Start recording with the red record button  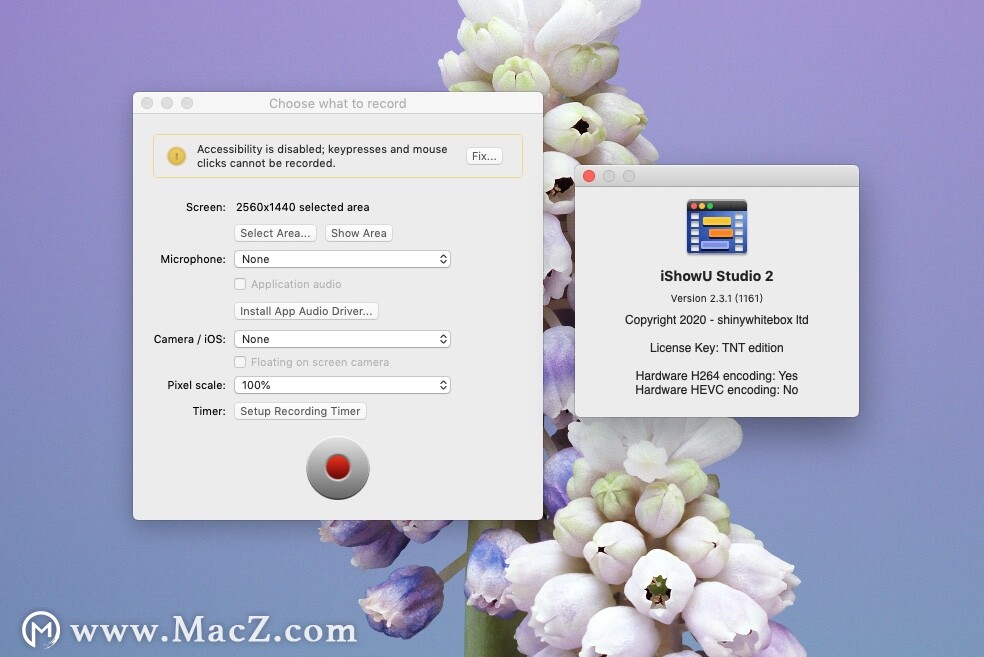coord(338,468)
